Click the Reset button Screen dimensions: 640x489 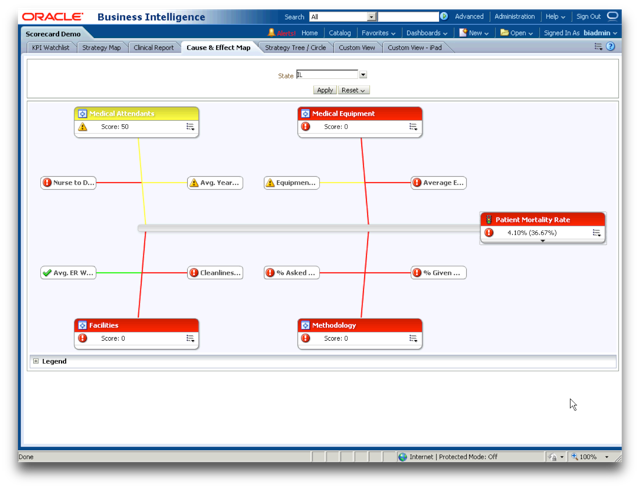(353, 90)
